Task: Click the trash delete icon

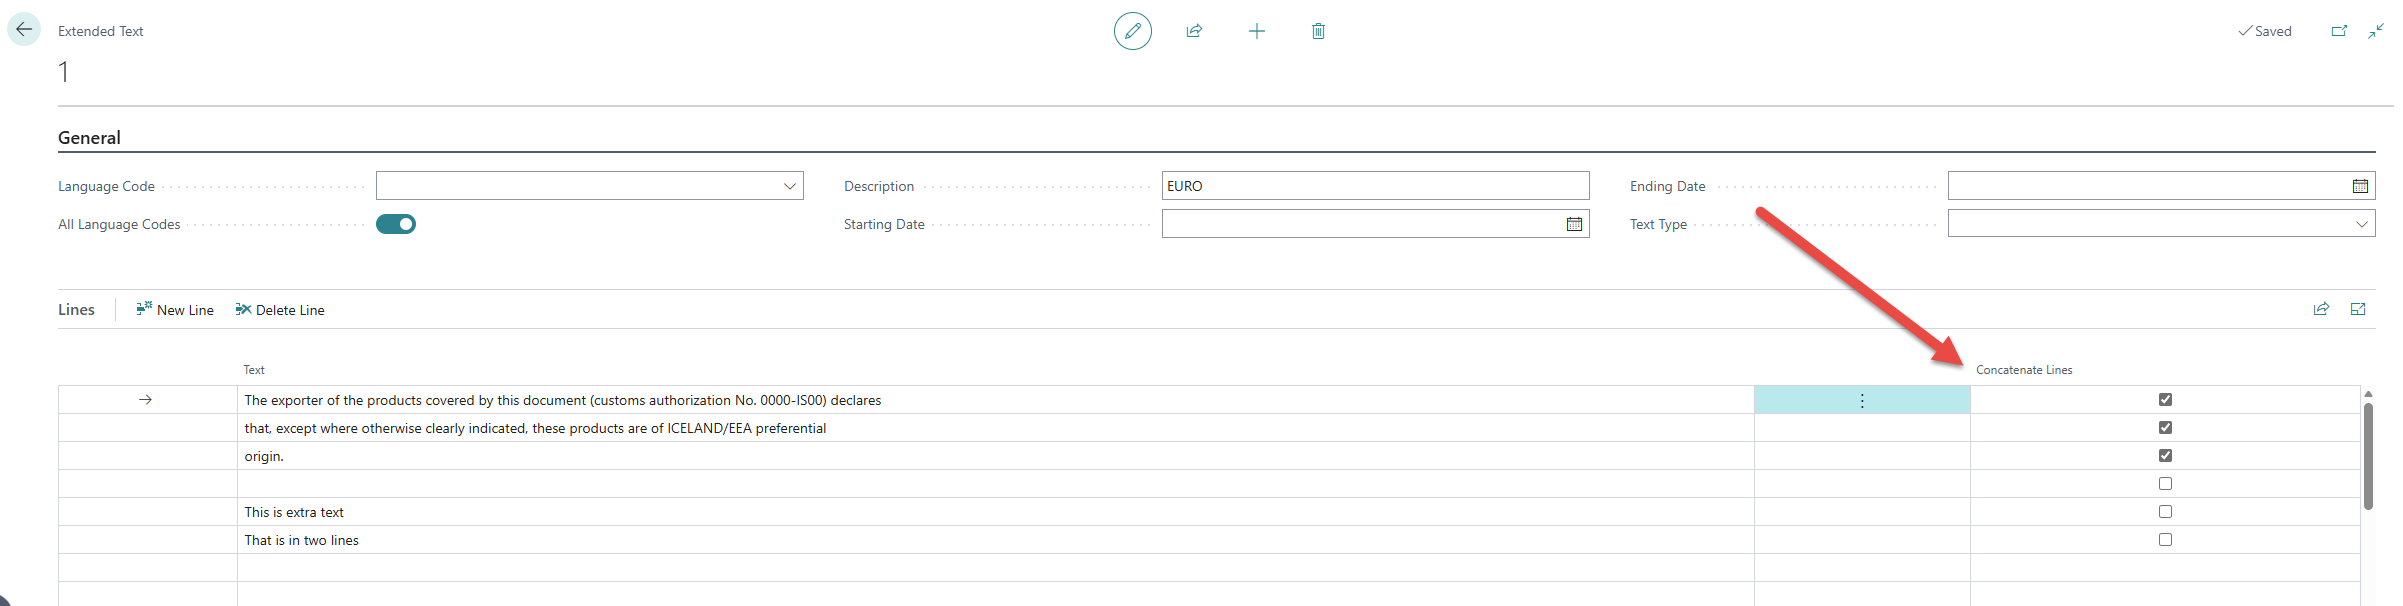Action: click(x=1318, y=31)
